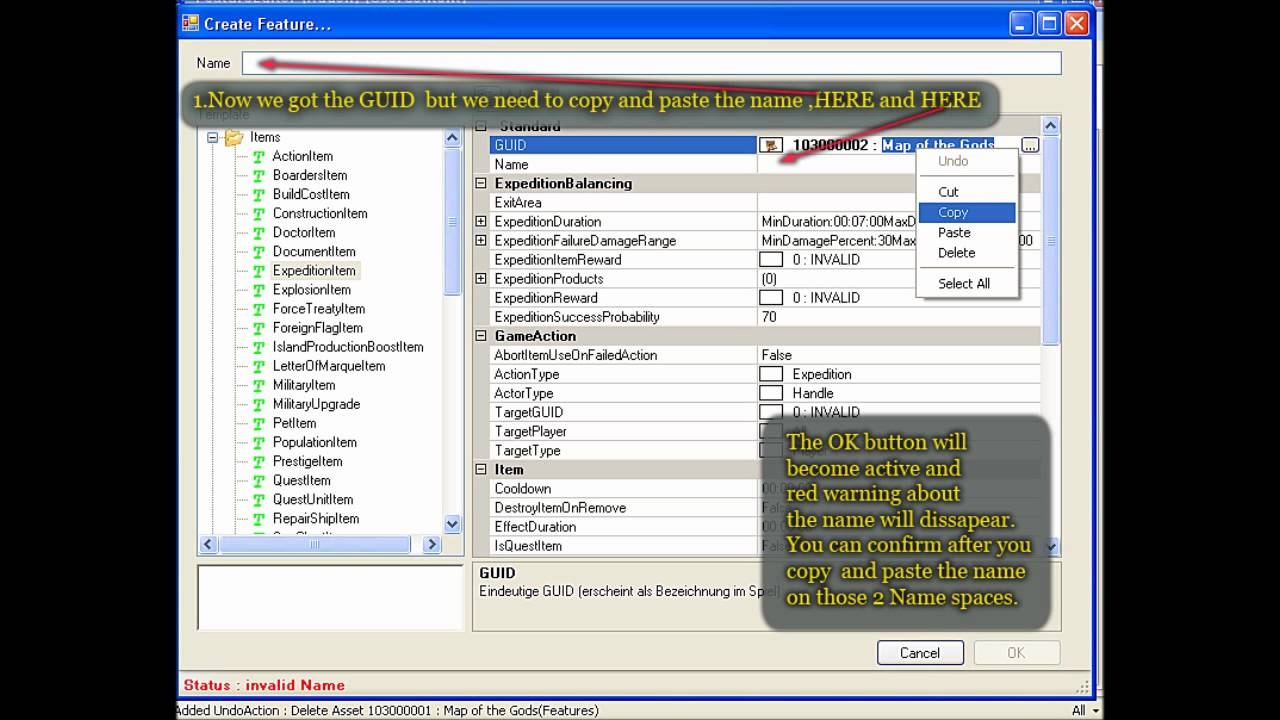Collapse the Items tree folder

[x=212, y=137]
